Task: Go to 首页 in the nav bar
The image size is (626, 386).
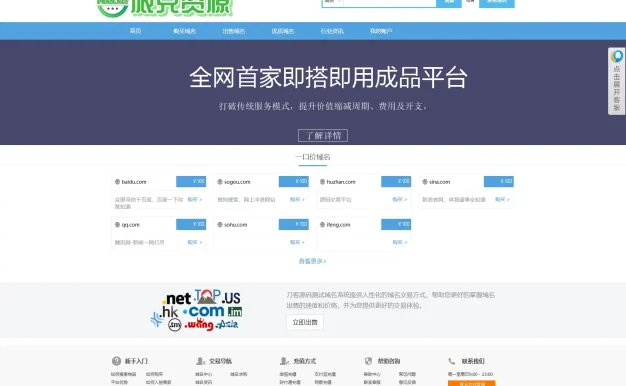Action: click(x=135, y=31)
